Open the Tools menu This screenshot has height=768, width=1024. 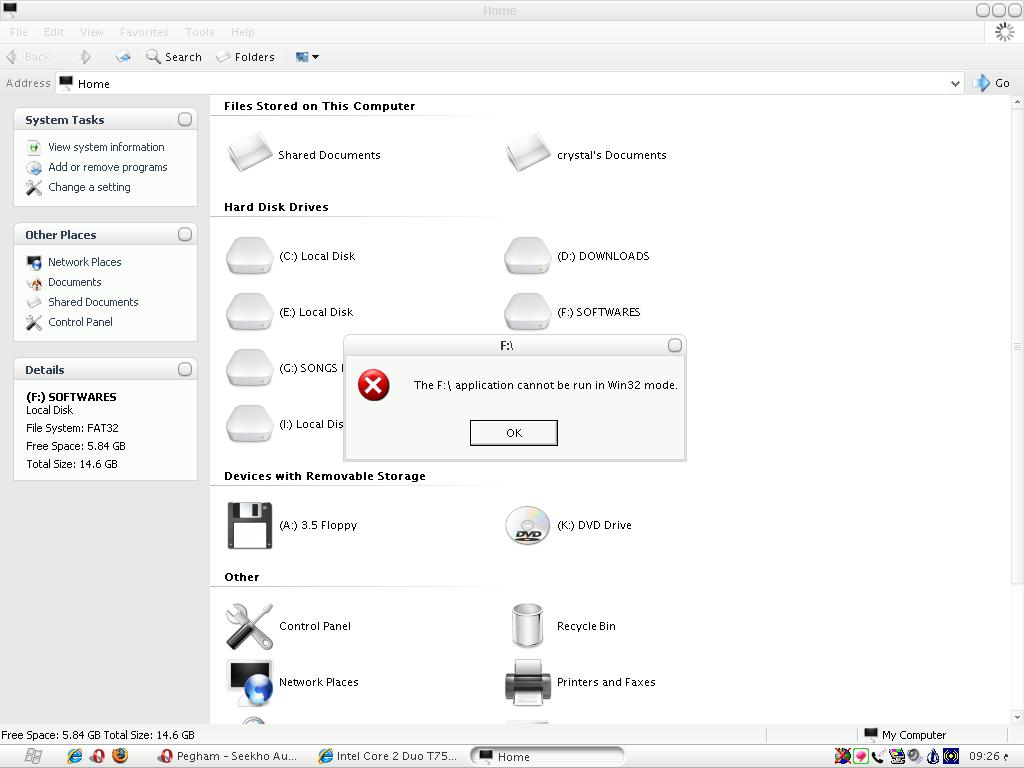coord(199,32)
